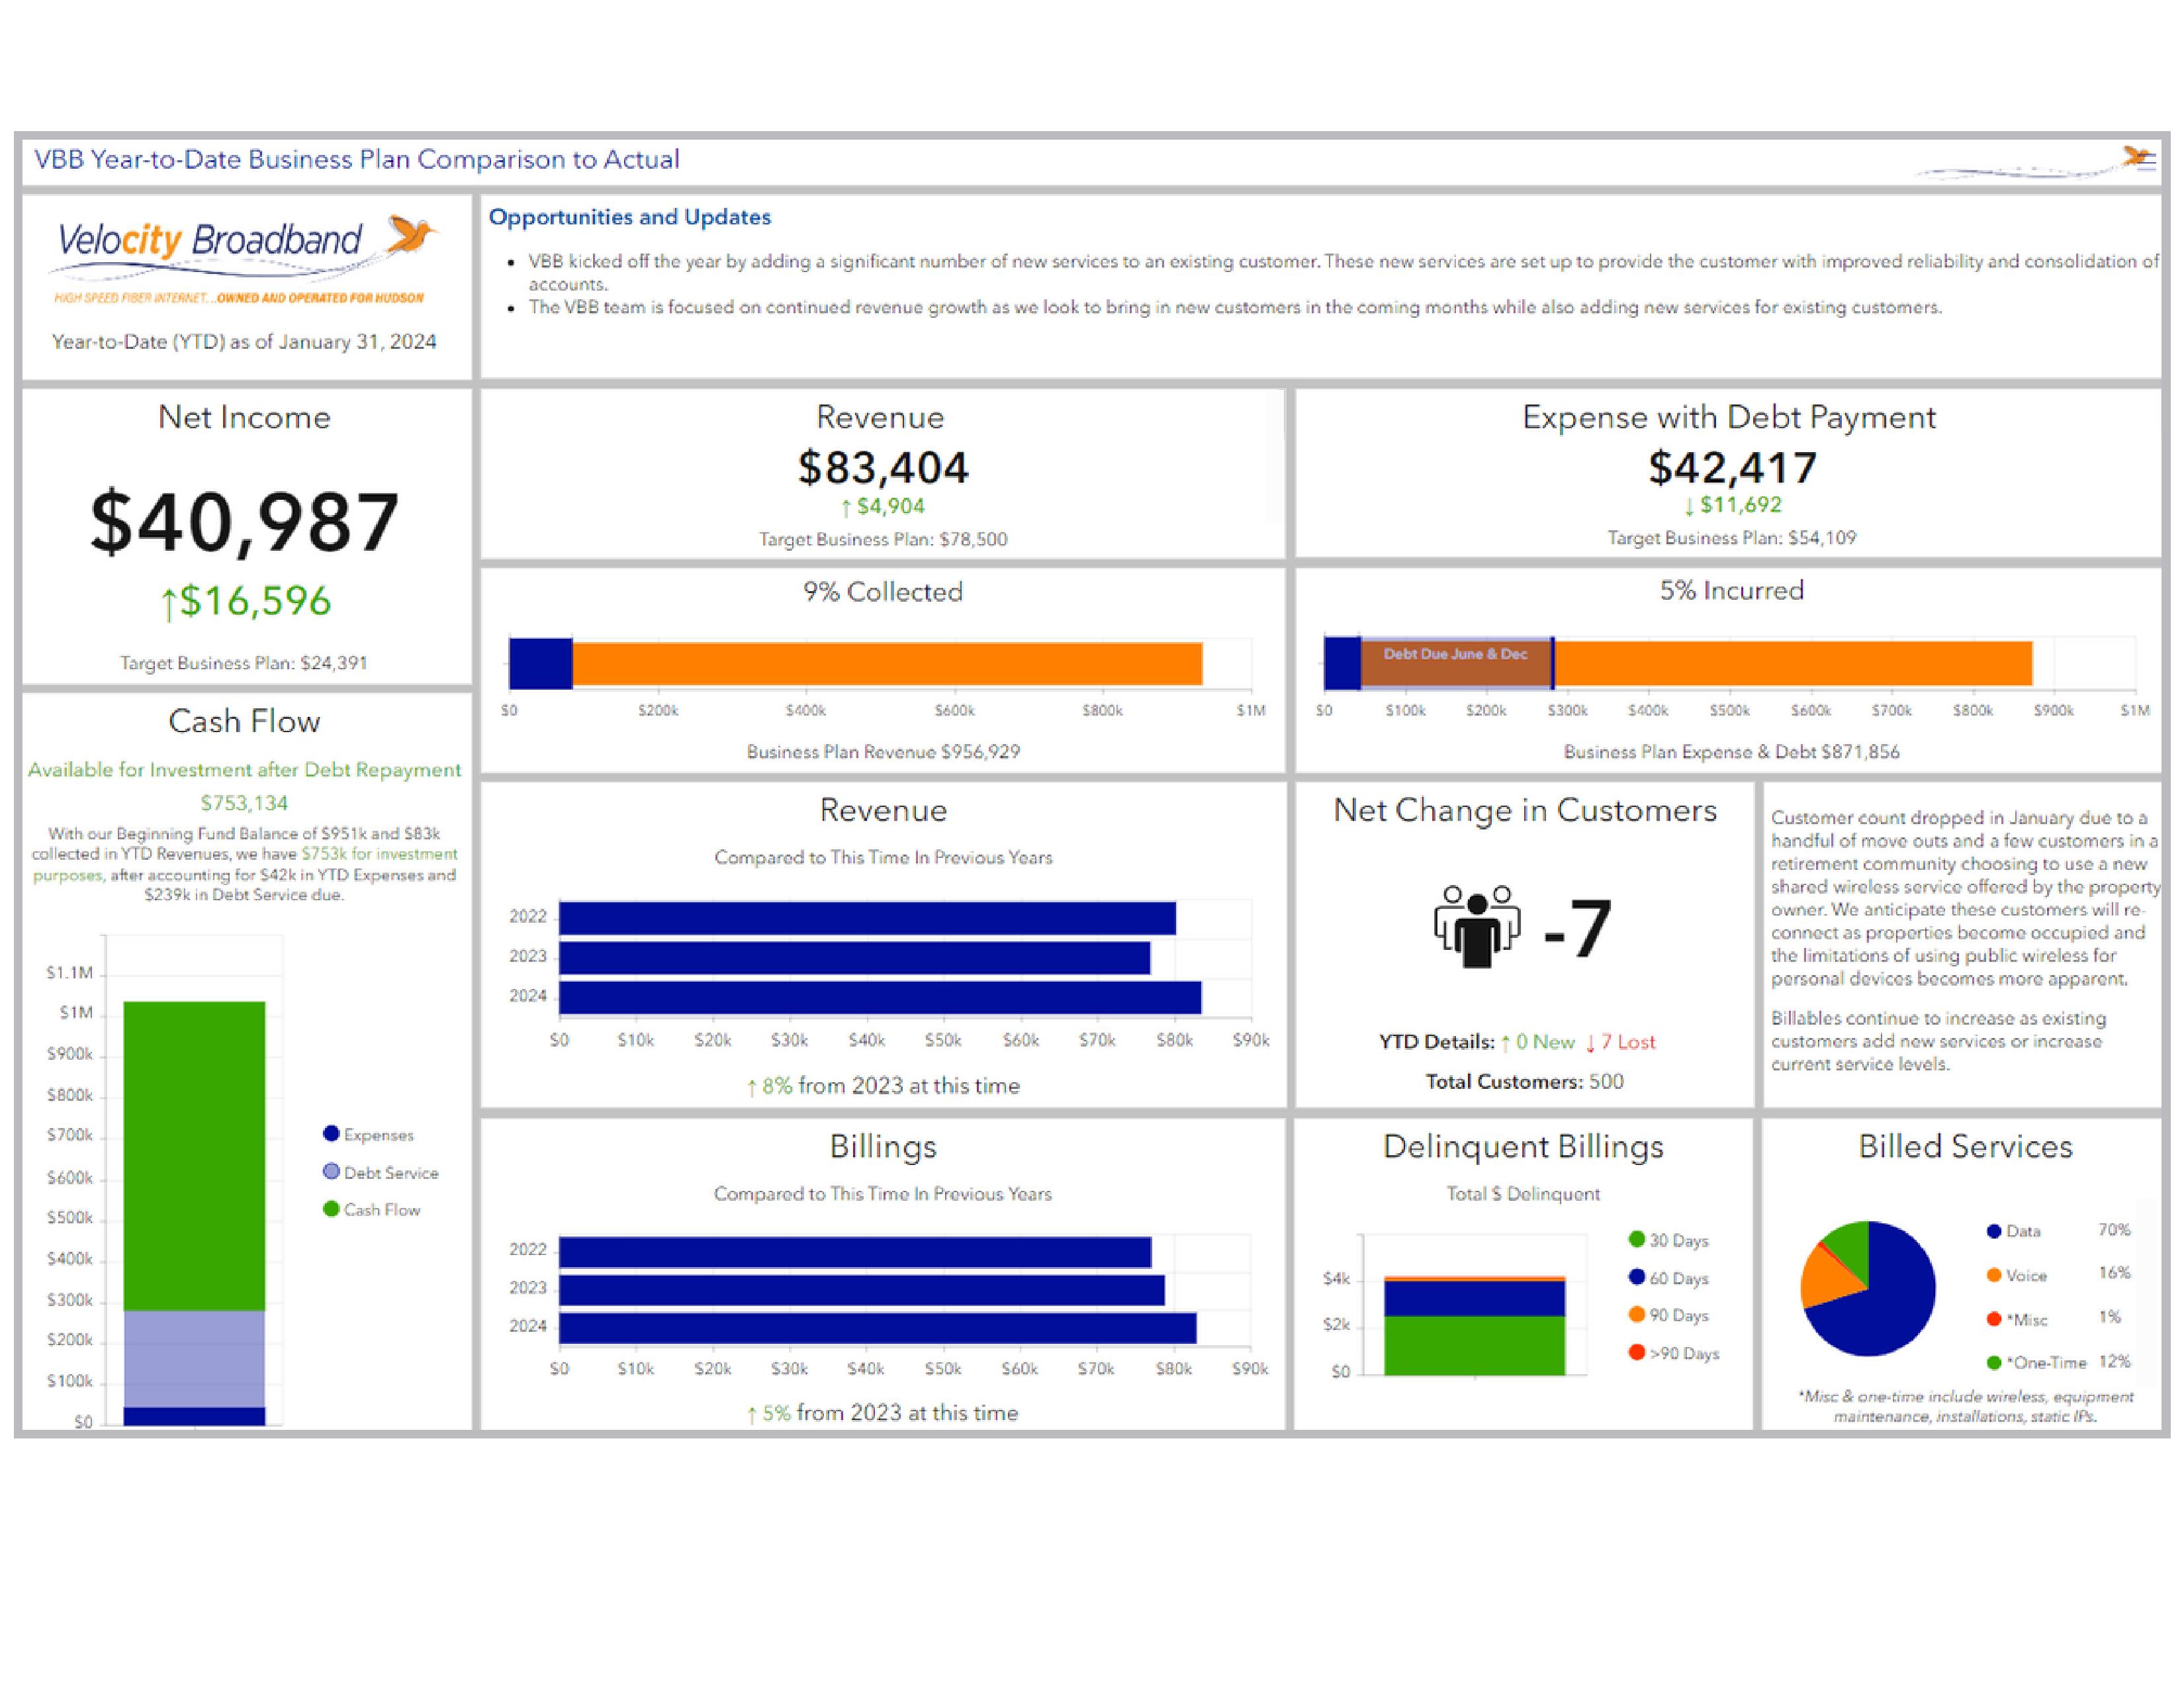Toggle 30 Days delinquent legend entry
The image size is (2184, 1688).
(x=1668, y=1240)
